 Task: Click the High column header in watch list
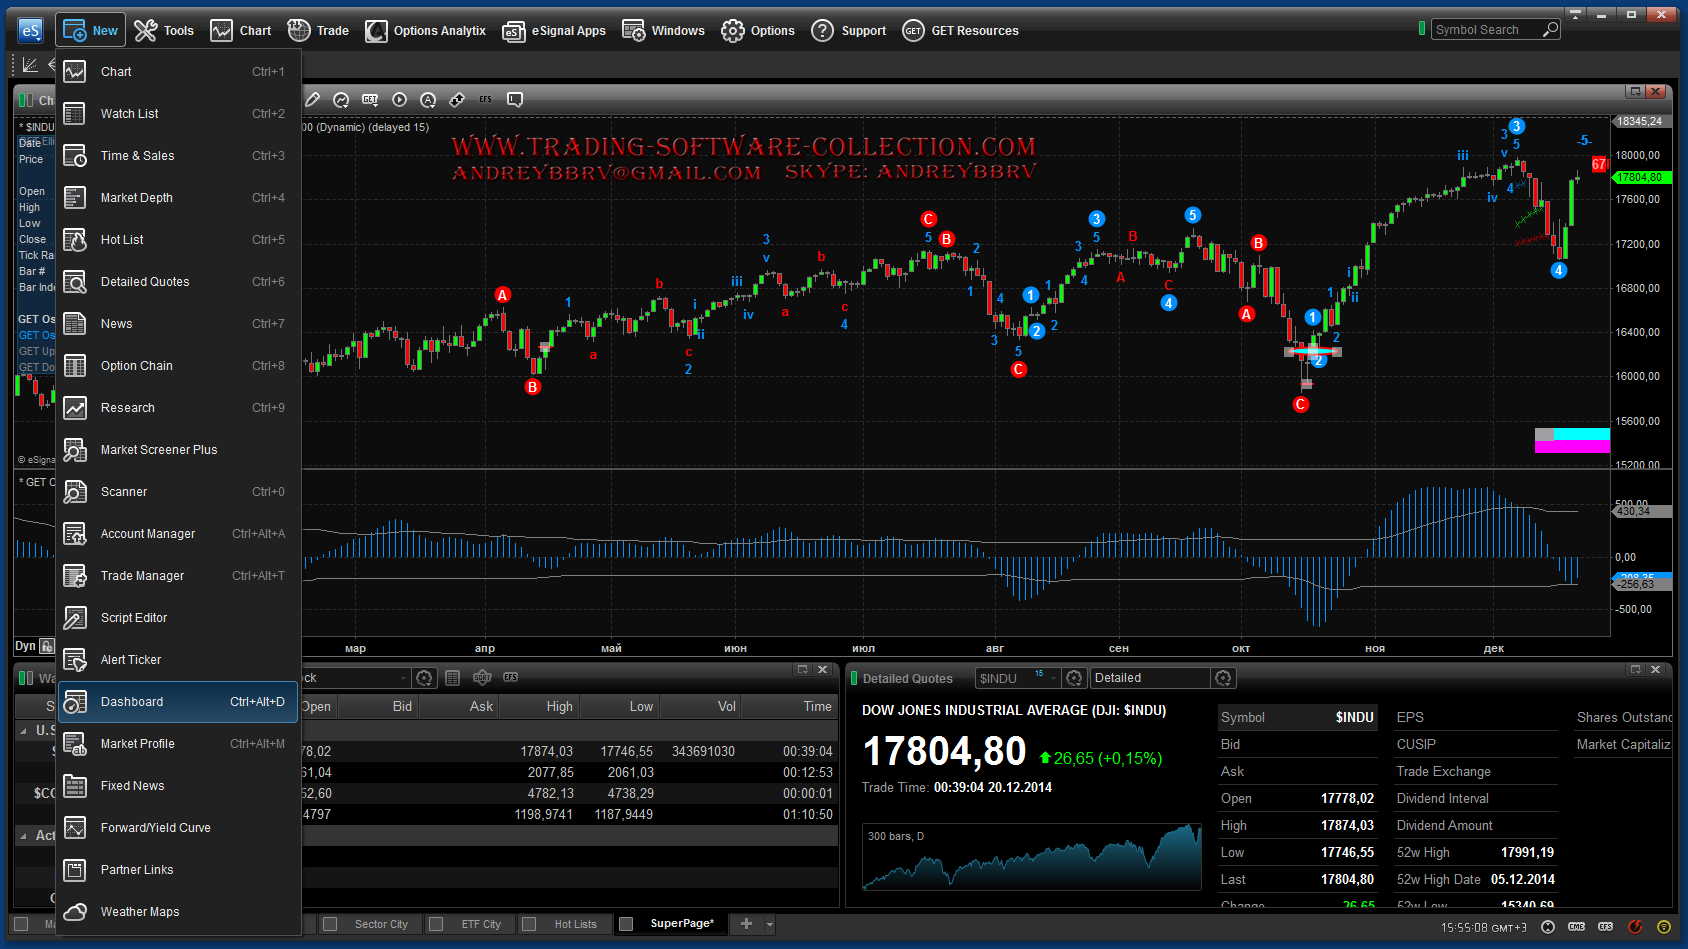[x=559, y=707]
